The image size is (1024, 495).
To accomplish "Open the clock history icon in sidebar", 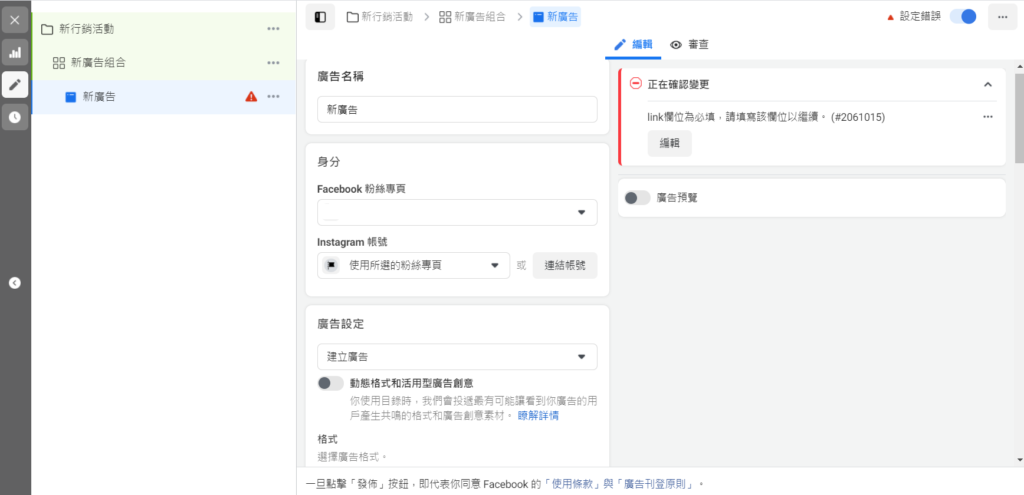I will point(15,117).
